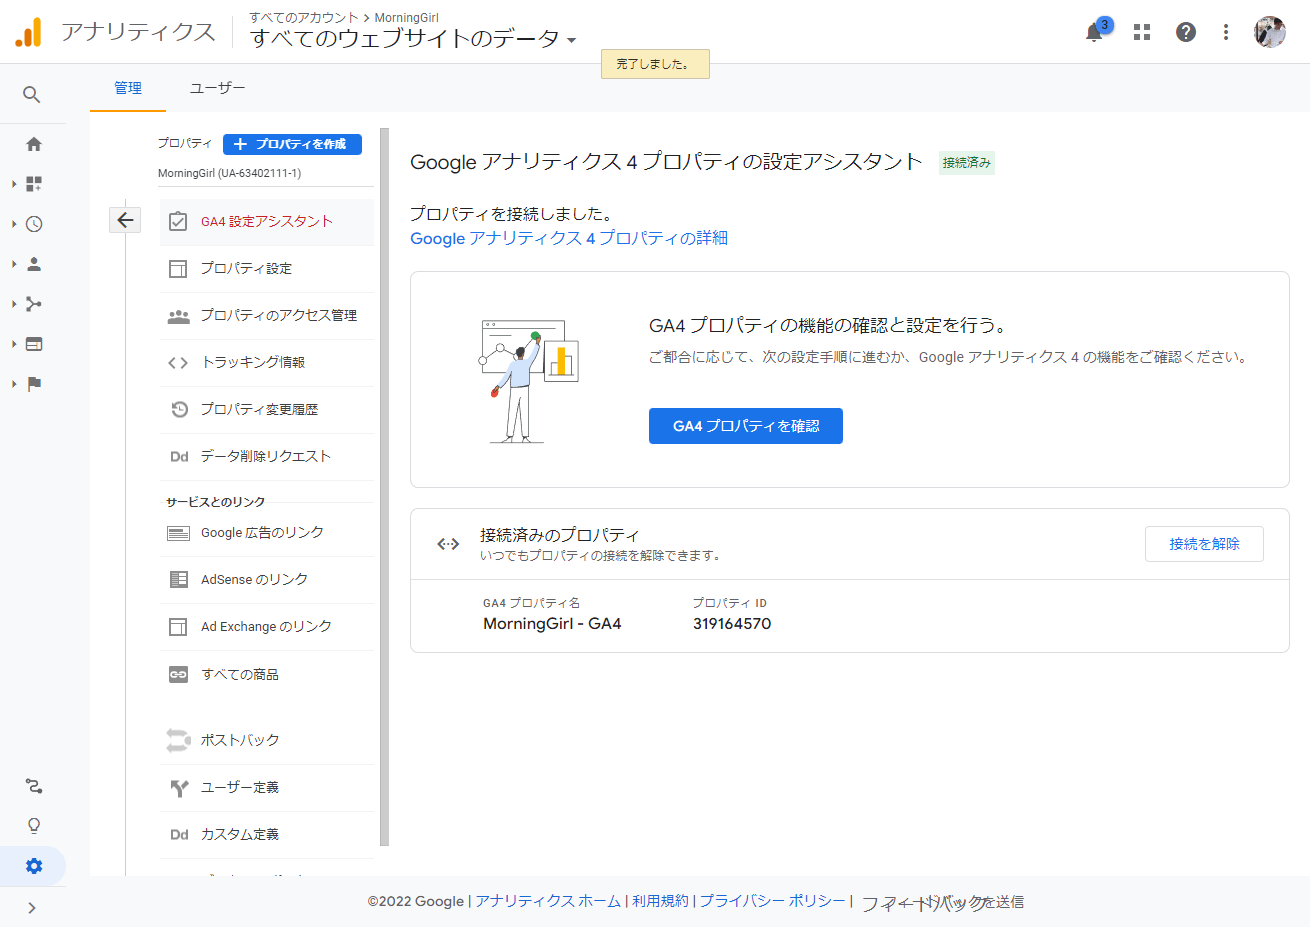Open Google アナリティクス 4 プロパティの詳細 link
Image resolution: width=1310 pixels, height=927 pixels.
click(569, 238)
